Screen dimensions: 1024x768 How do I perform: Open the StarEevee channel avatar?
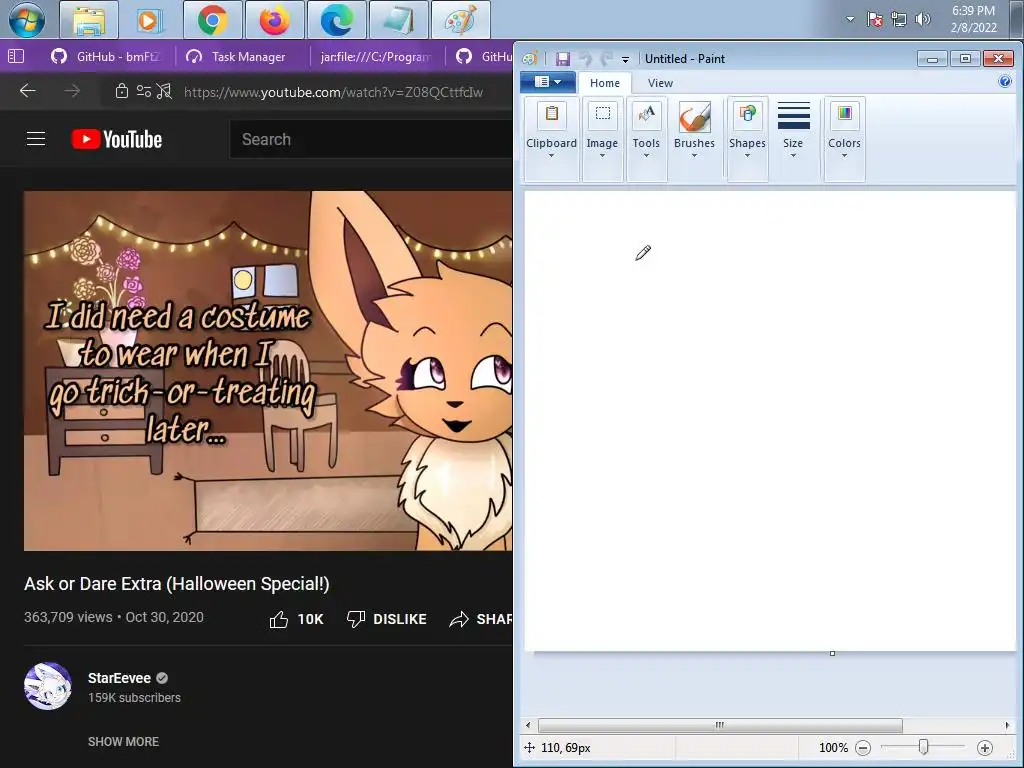48,686
